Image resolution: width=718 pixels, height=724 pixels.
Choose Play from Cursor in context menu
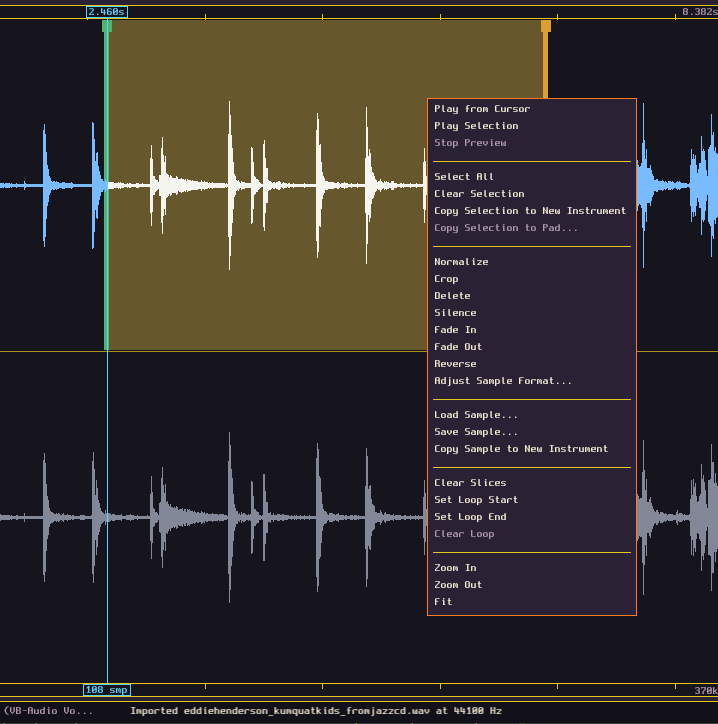point(532,109)
